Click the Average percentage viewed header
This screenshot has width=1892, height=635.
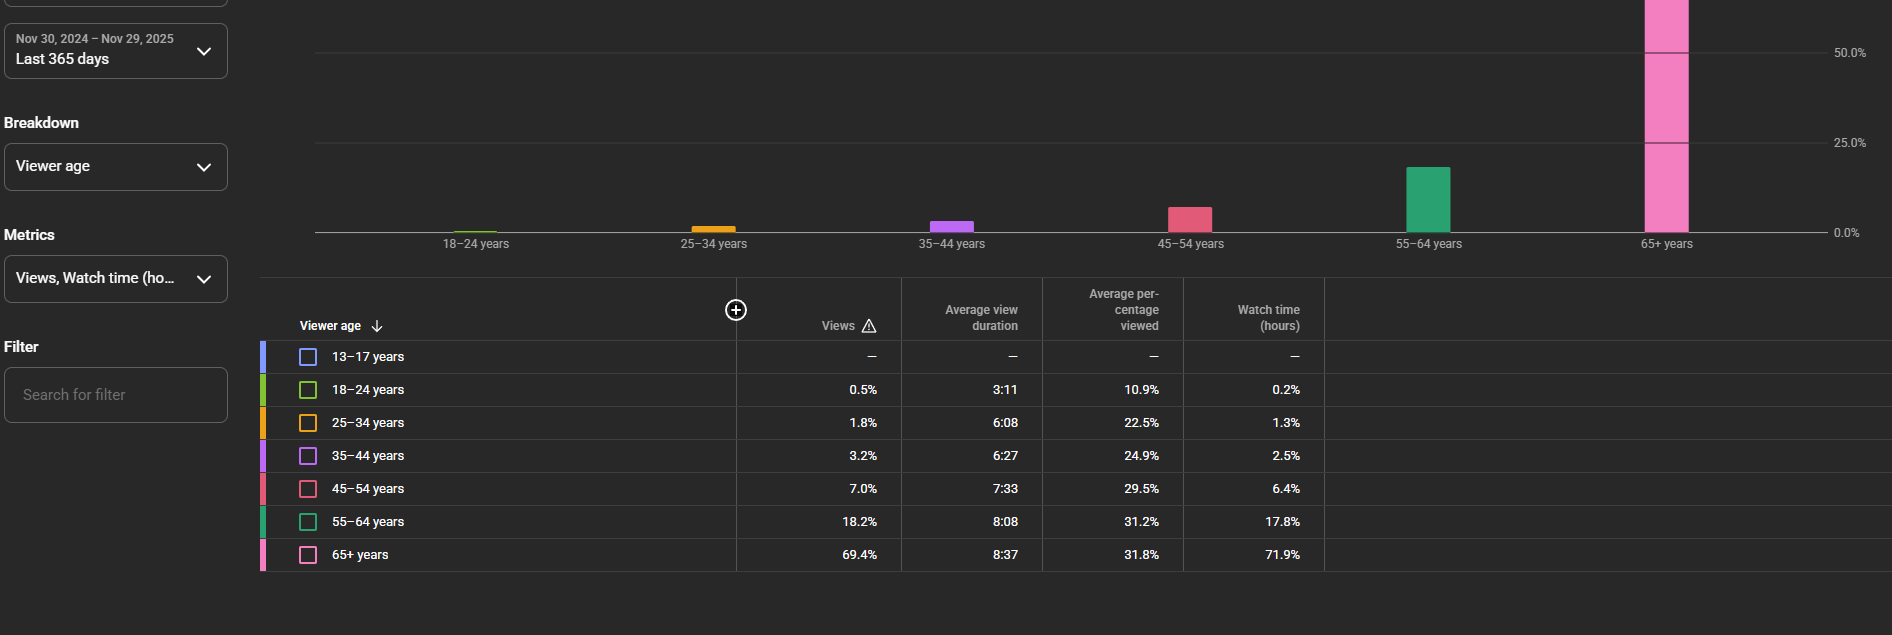pyautogui.click(x=1124, y=310)
